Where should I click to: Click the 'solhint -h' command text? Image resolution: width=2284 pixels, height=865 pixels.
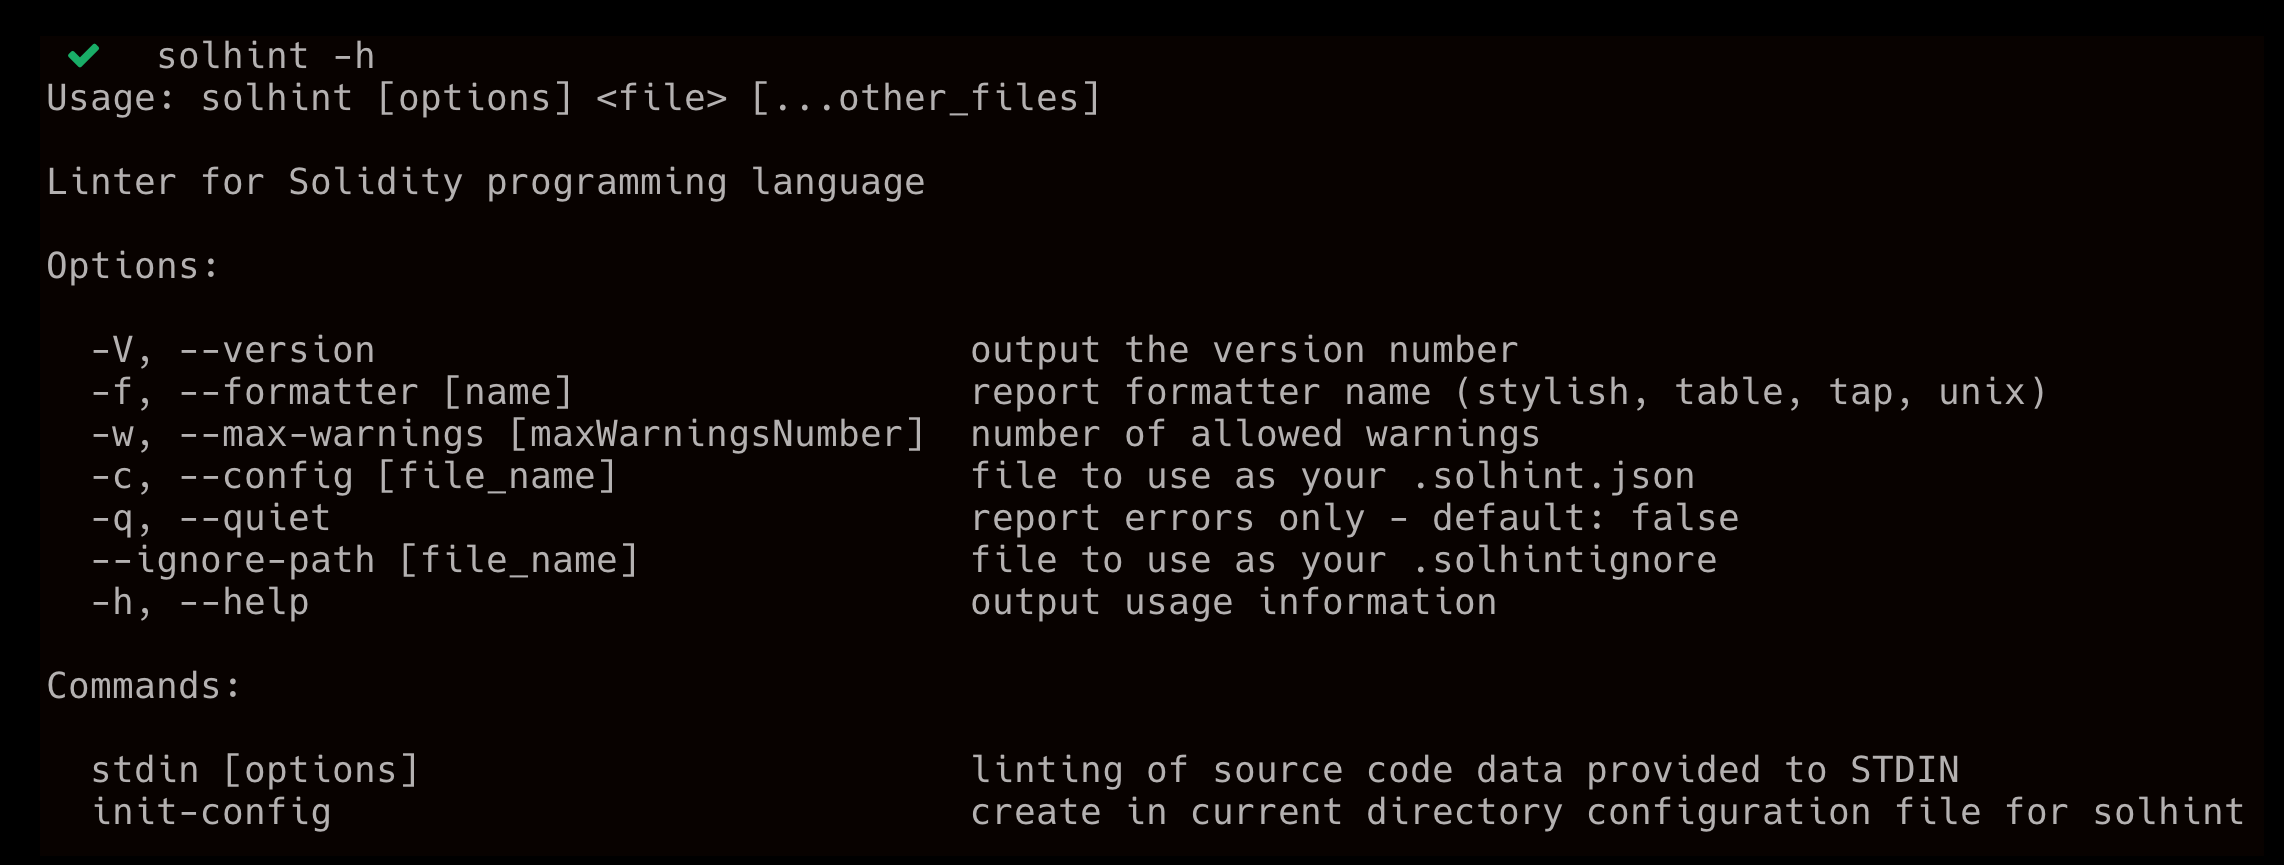click(266, 57)
